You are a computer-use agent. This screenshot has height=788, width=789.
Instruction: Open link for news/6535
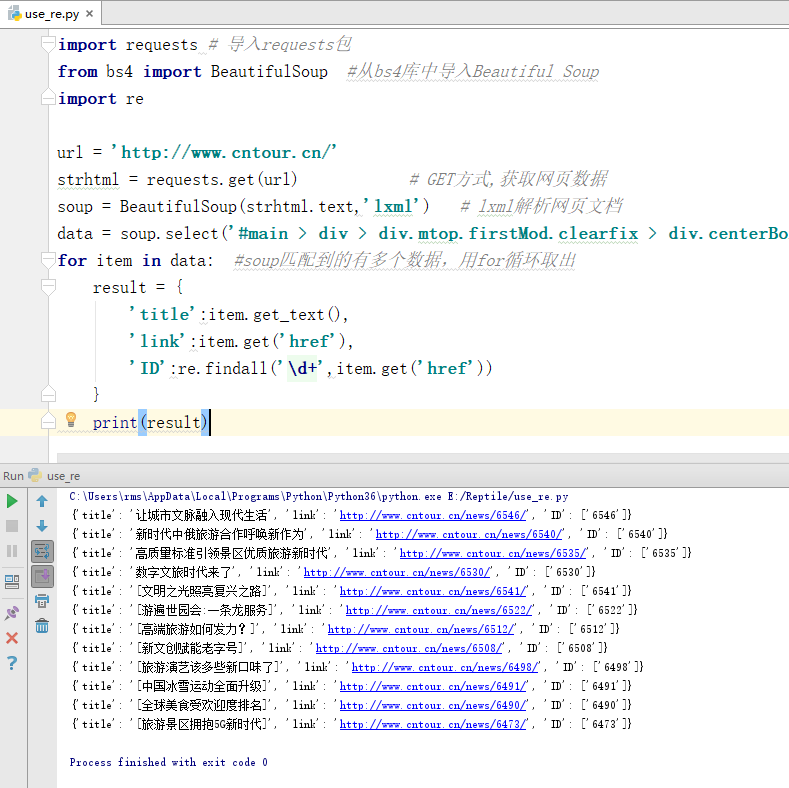click(x=493, y=553)
